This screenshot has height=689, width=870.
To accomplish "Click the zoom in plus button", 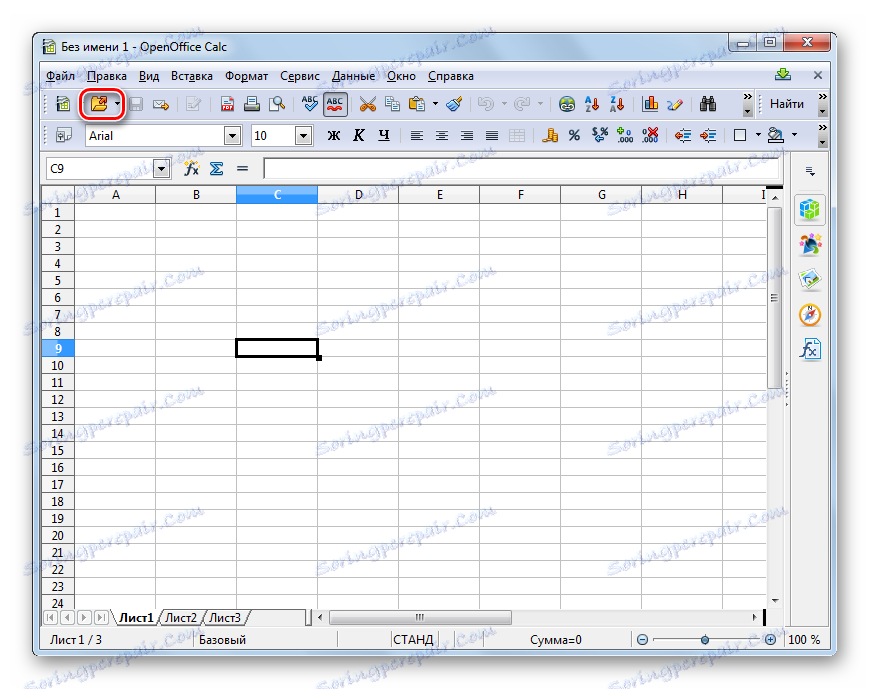I will pos(770,640).
